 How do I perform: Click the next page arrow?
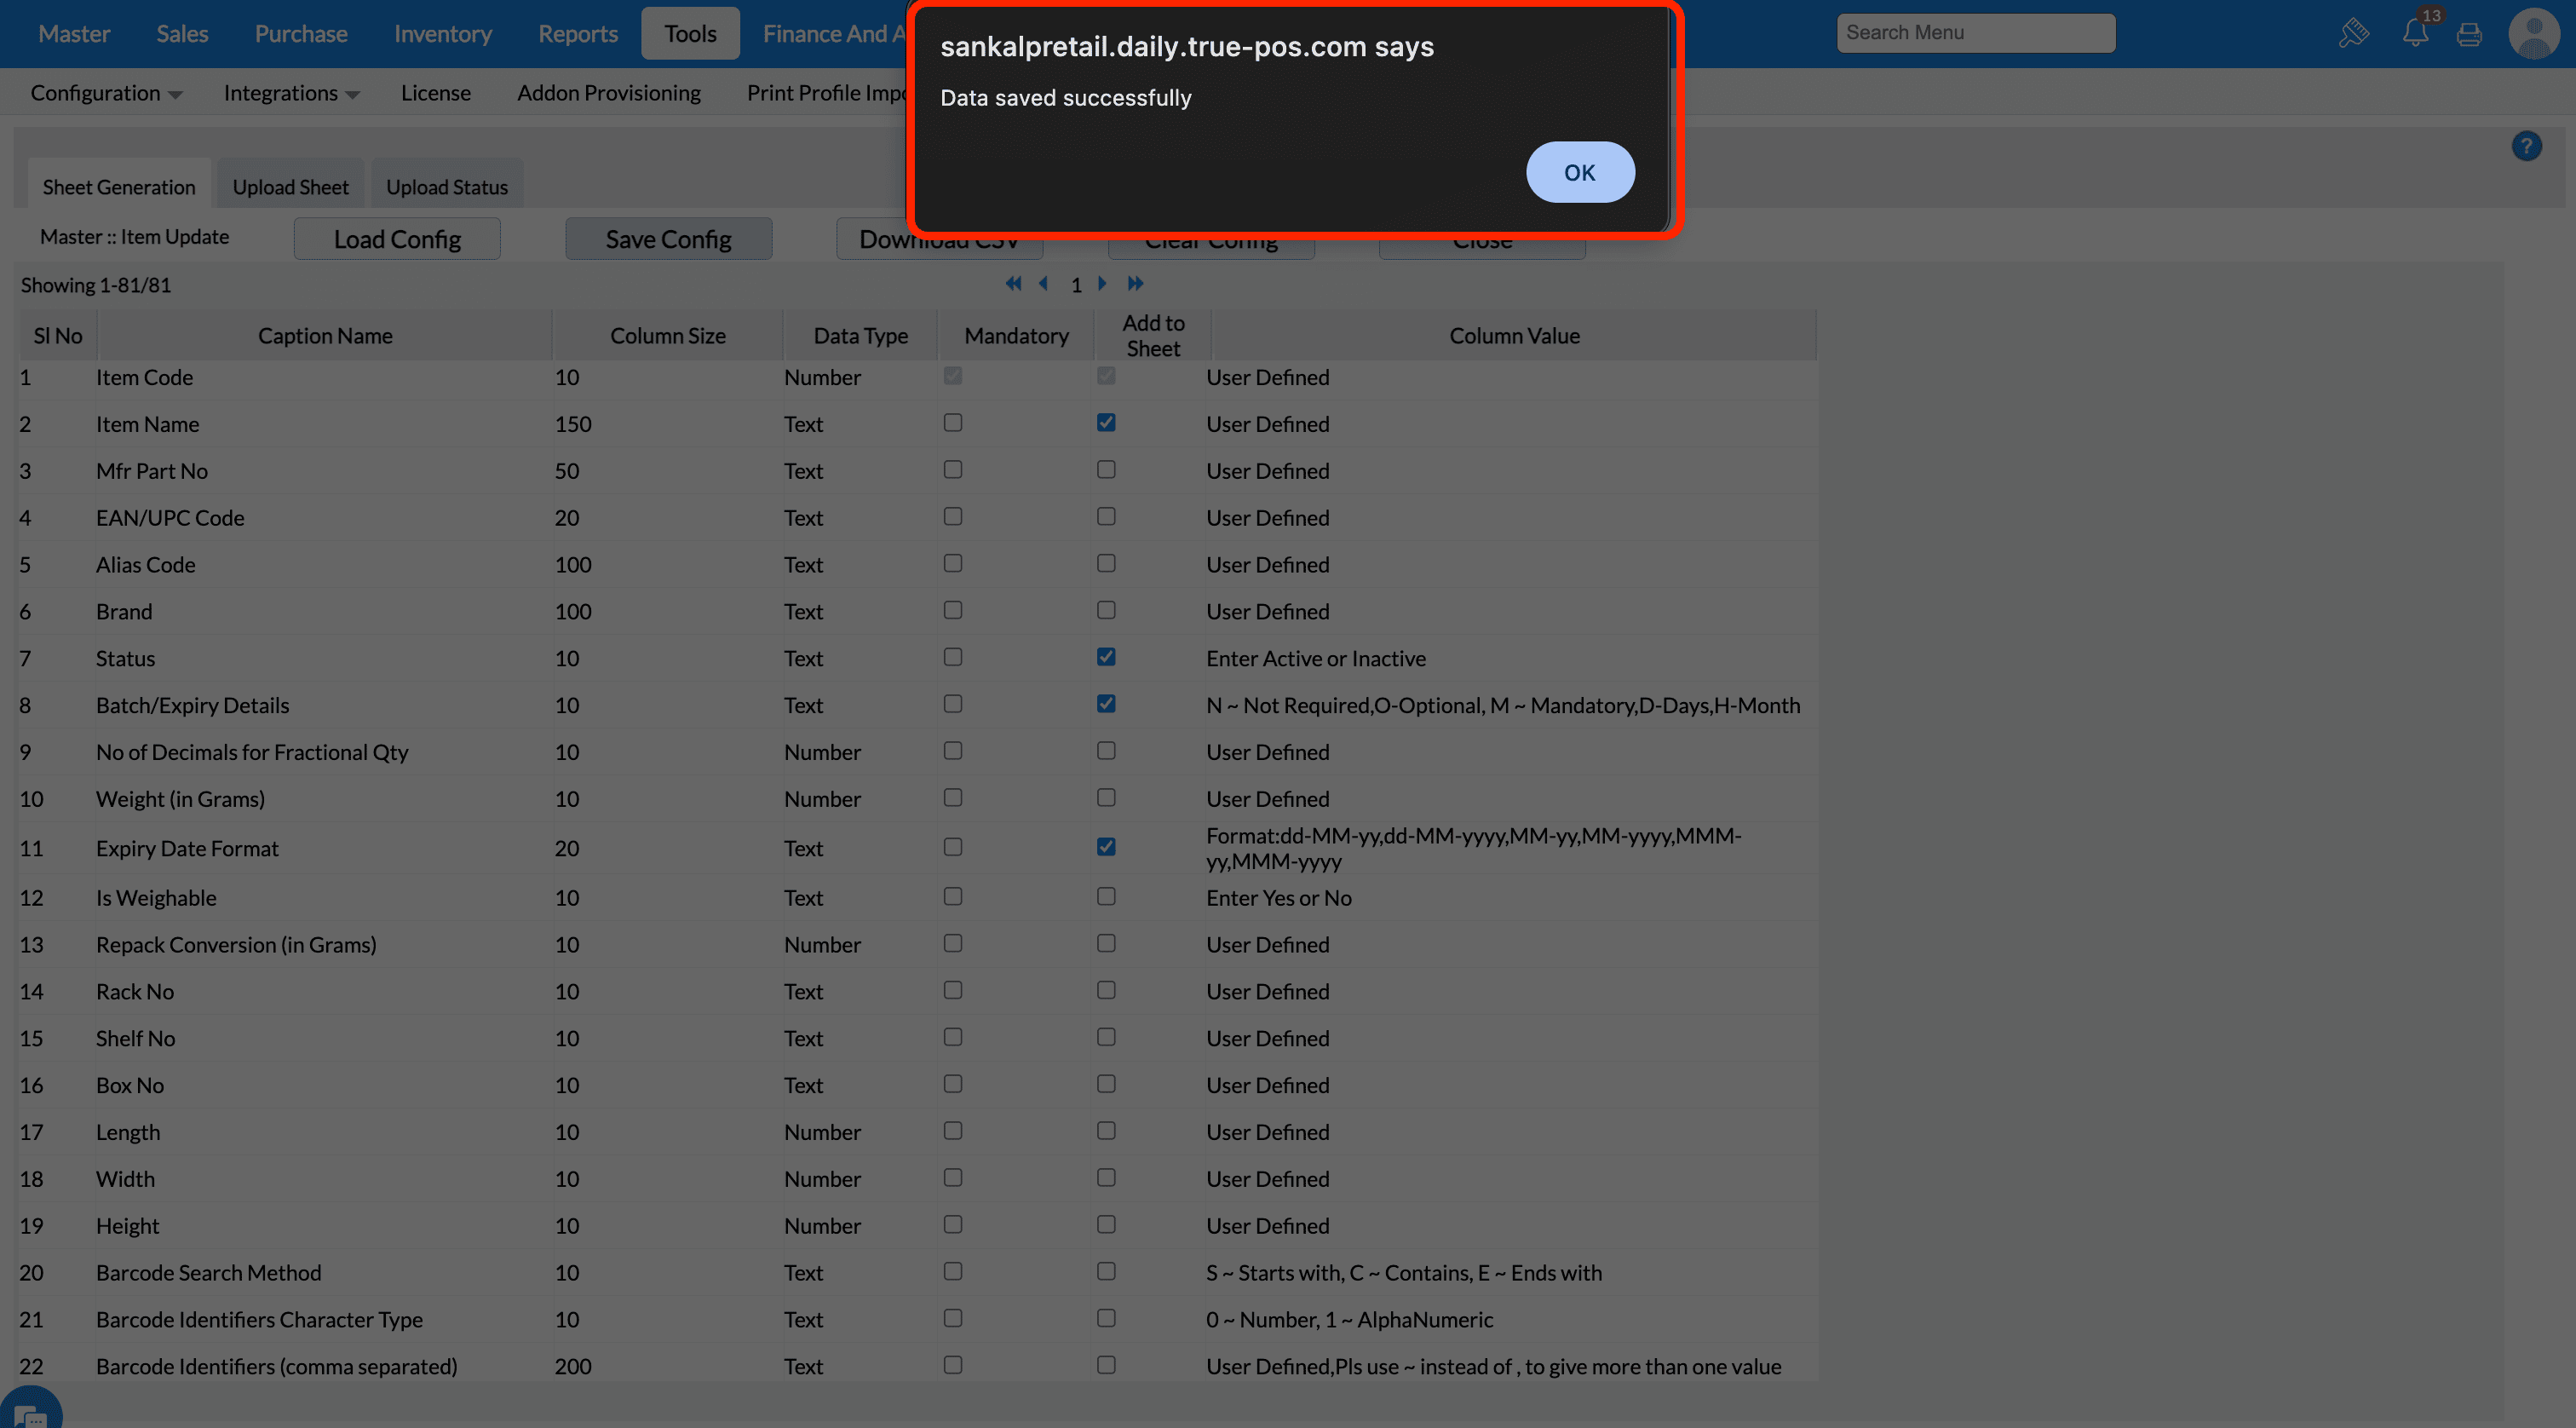pyautogui.click(x=1102, y=284)
